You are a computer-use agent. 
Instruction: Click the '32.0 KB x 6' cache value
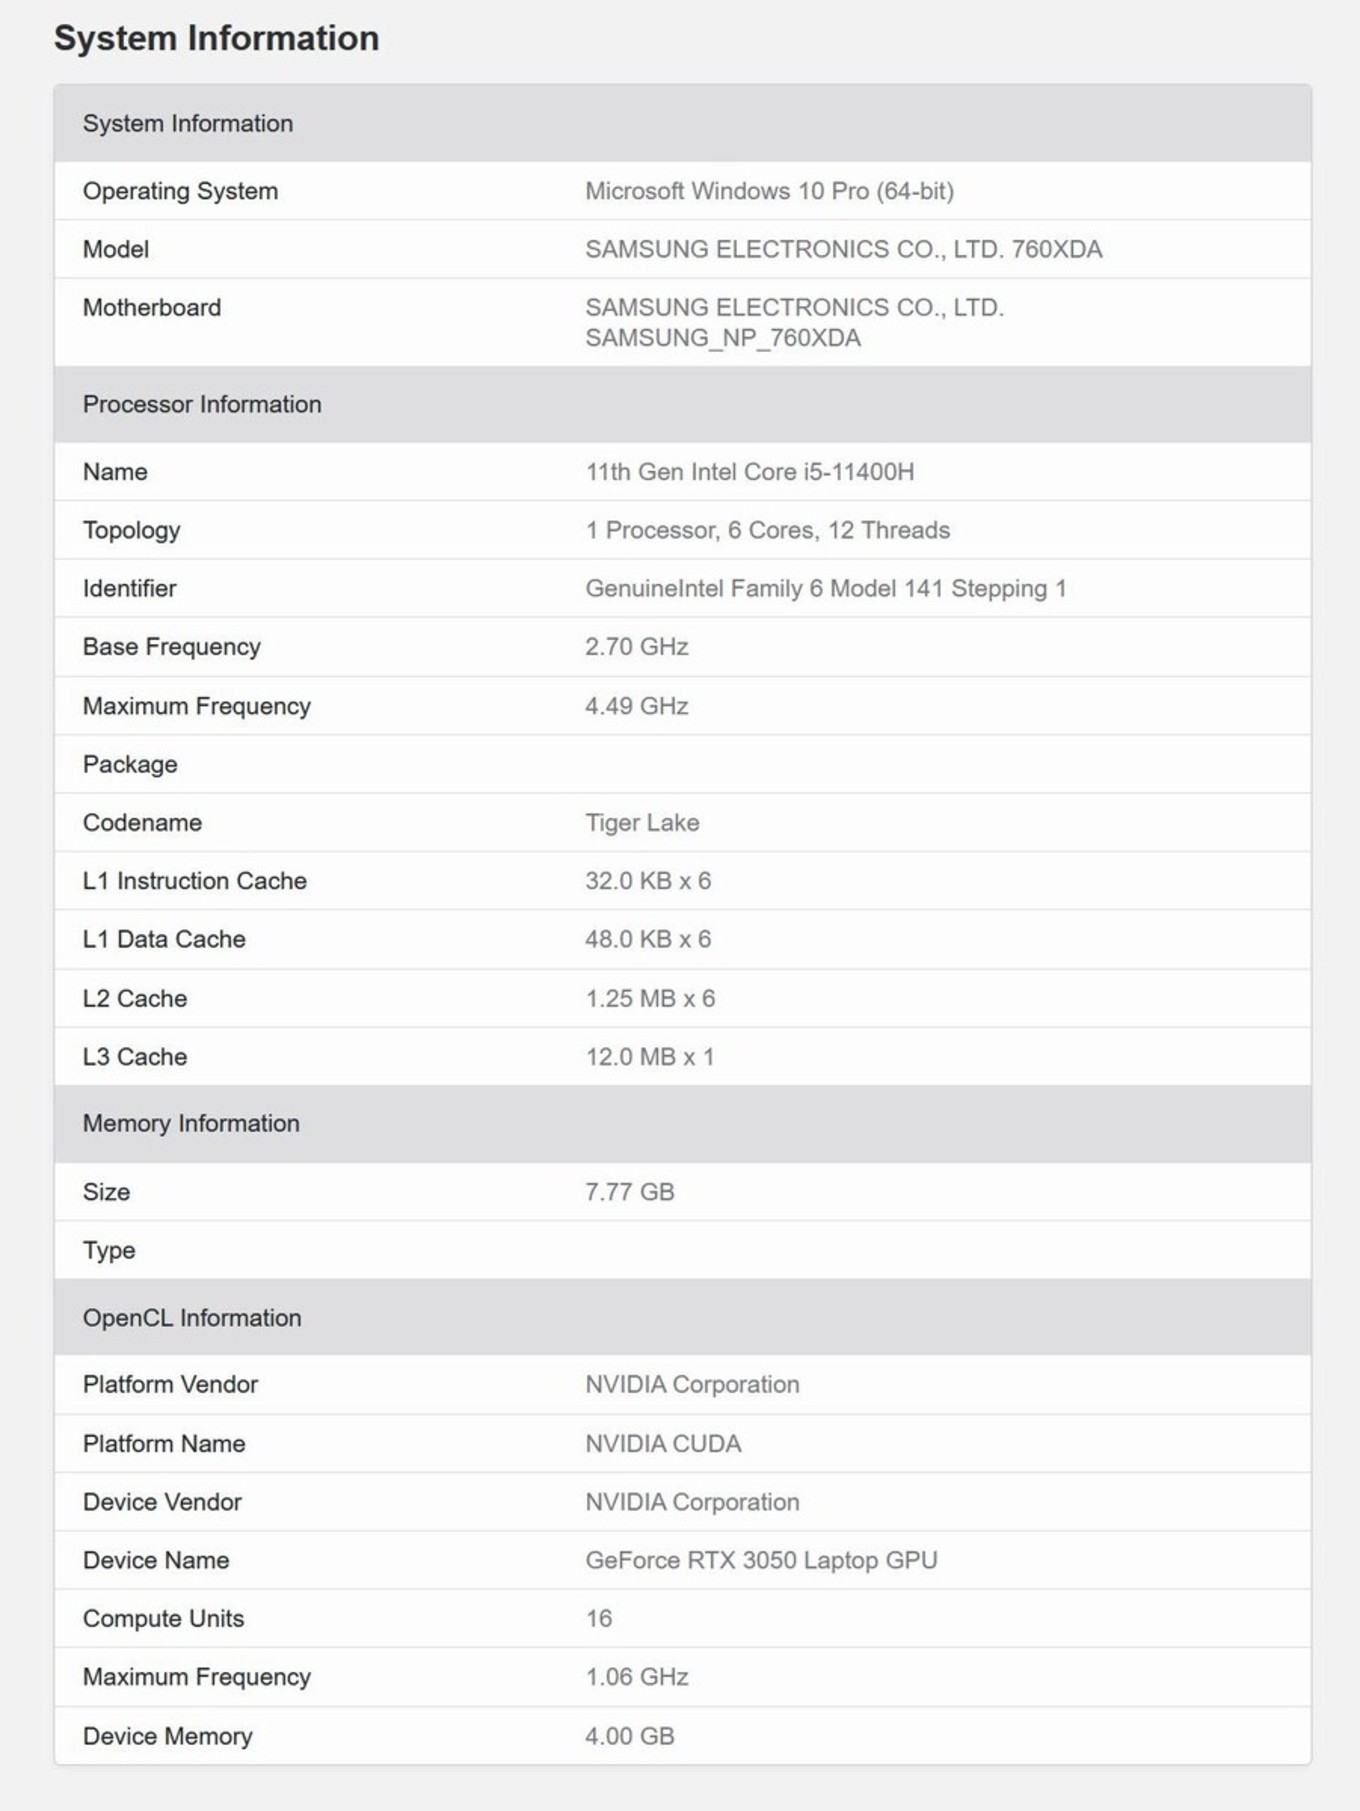[648, 881]
